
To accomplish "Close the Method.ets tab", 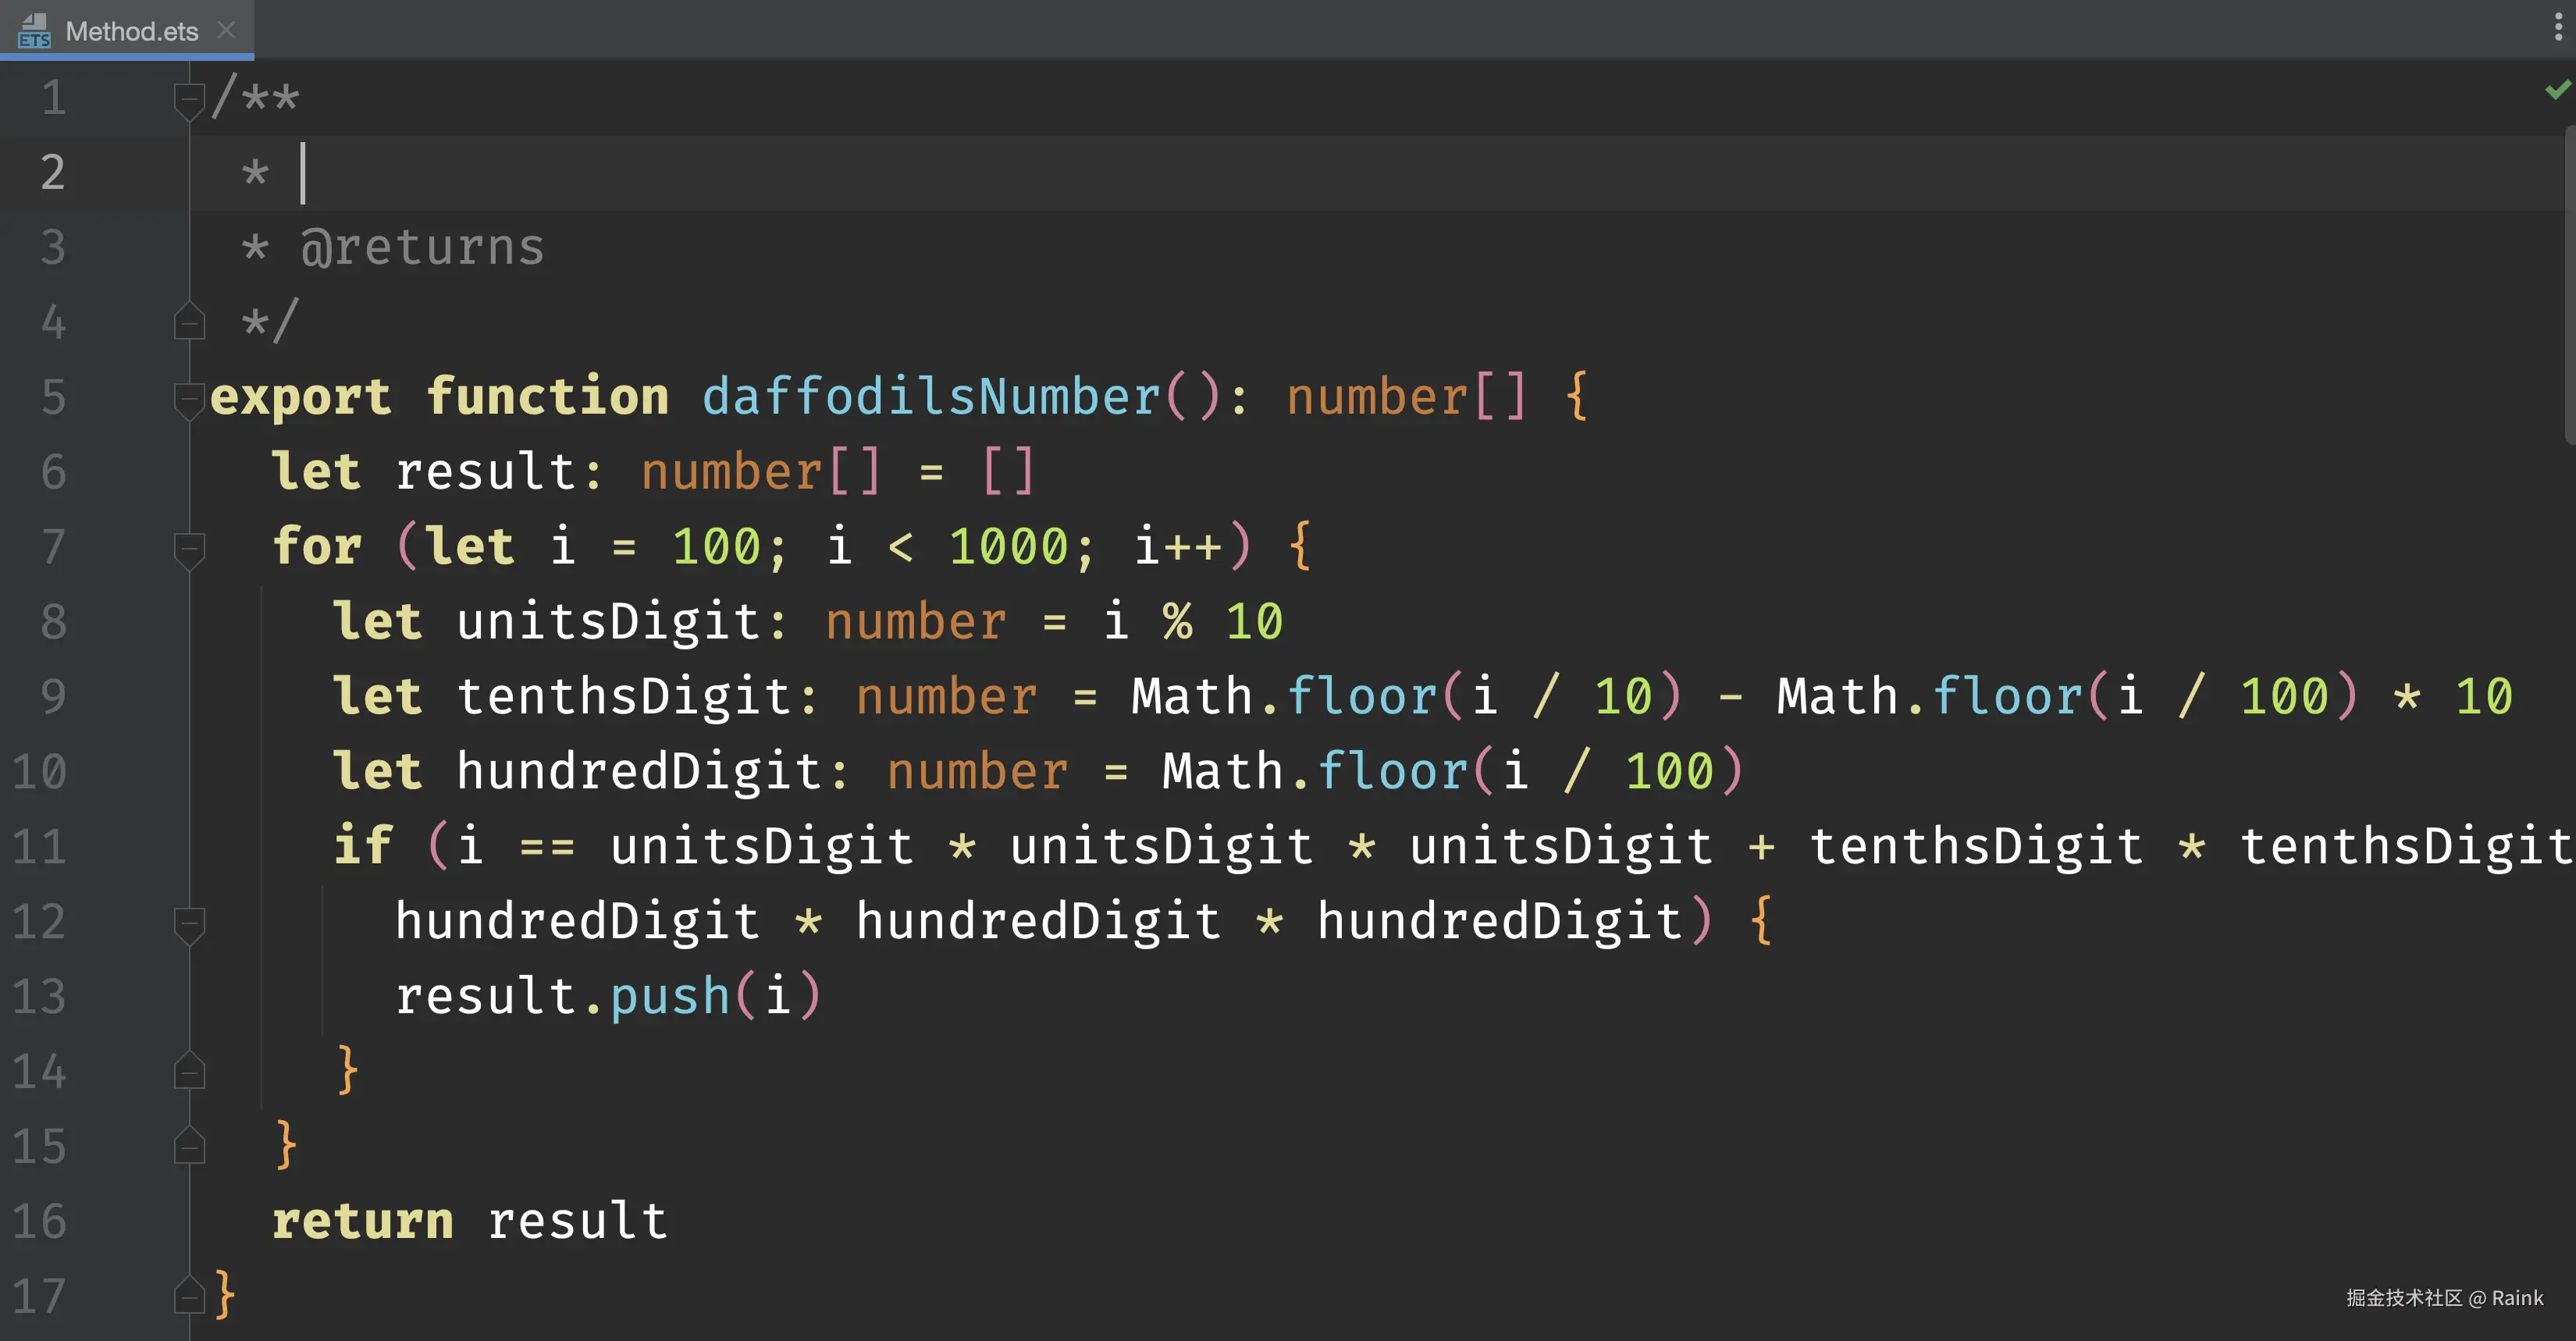I will pos(227,30).
